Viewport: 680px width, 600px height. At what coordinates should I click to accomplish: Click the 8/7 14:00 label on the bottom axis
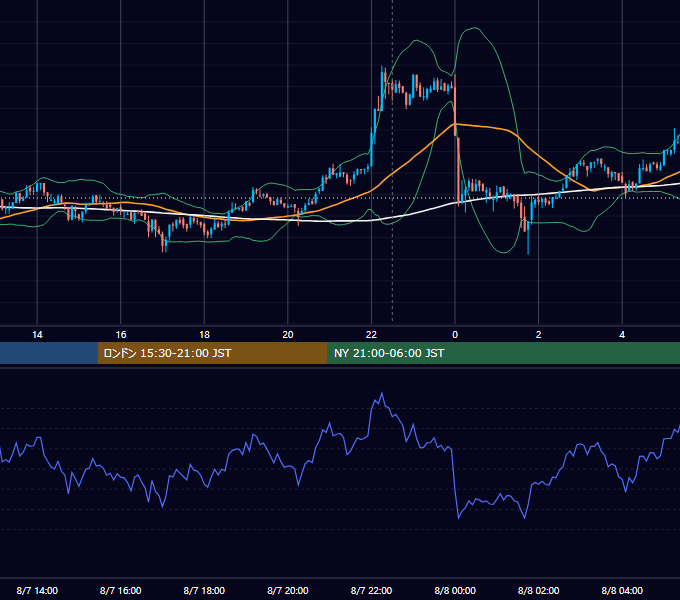(x=37, y=590)
